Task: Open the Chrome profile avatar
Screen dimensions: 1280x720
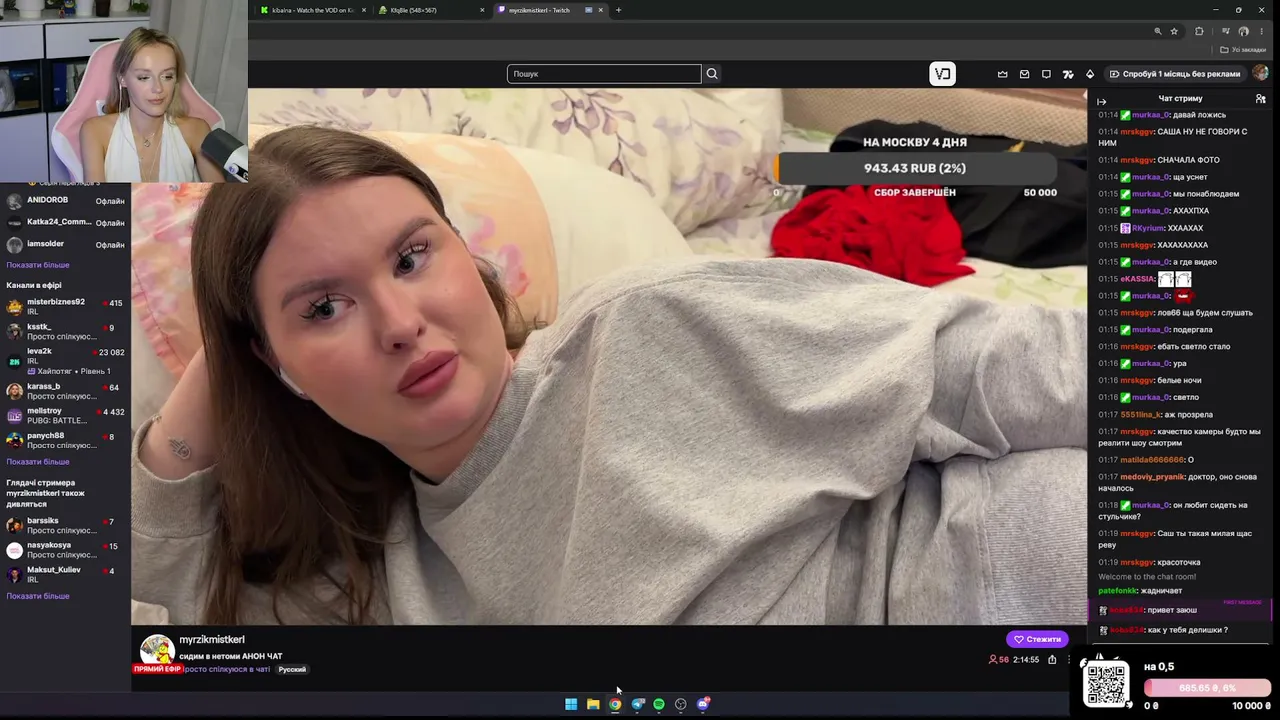Action: [1244, 31]
